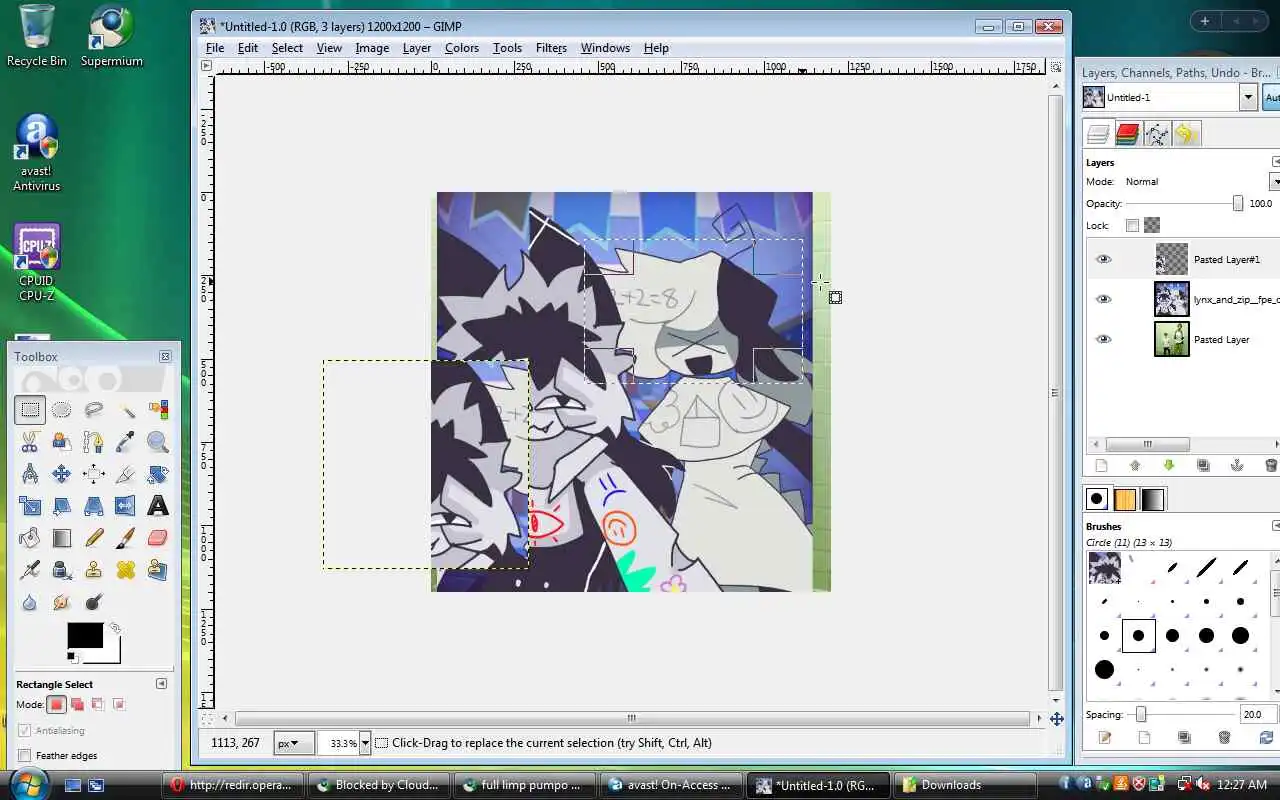Switch to the Patterns tab
Viewport: 1280px width, 800px height.
pos(1125,499)
